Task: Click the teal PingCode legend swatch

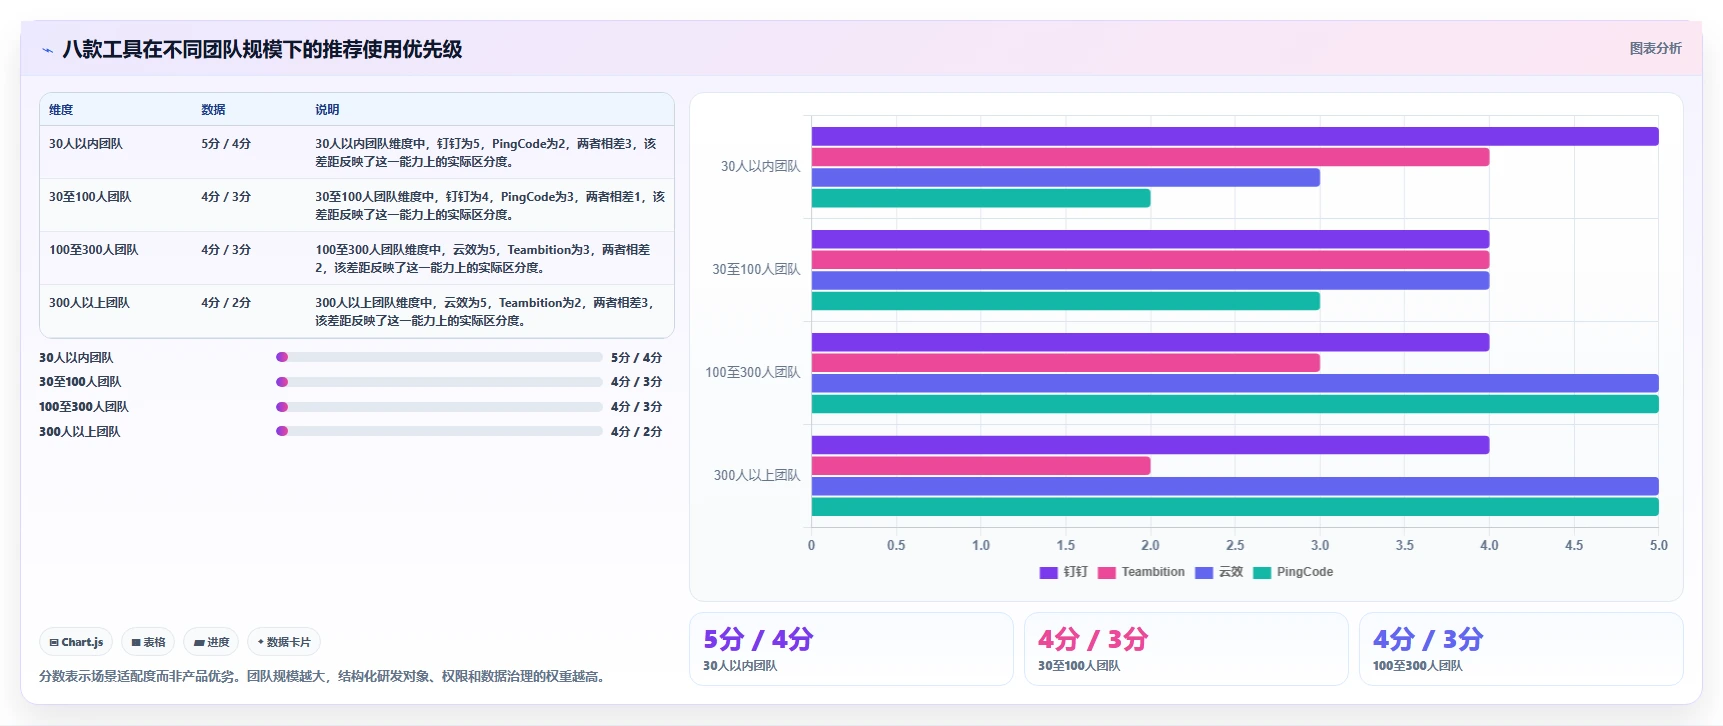Action: click(1262, 573)
